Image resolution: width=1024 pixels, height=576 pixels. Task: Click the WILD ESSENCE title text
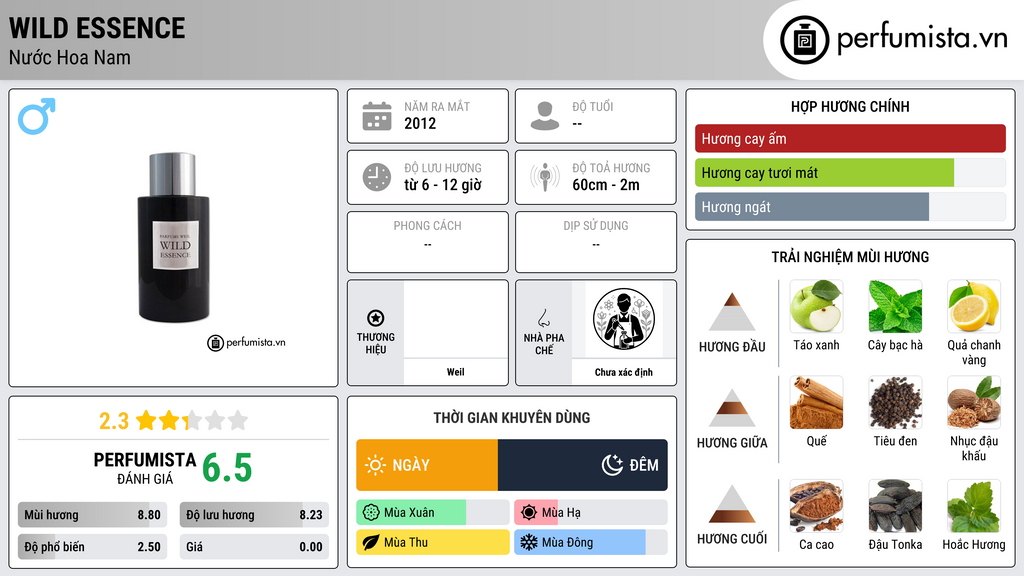tap(97, 29)
